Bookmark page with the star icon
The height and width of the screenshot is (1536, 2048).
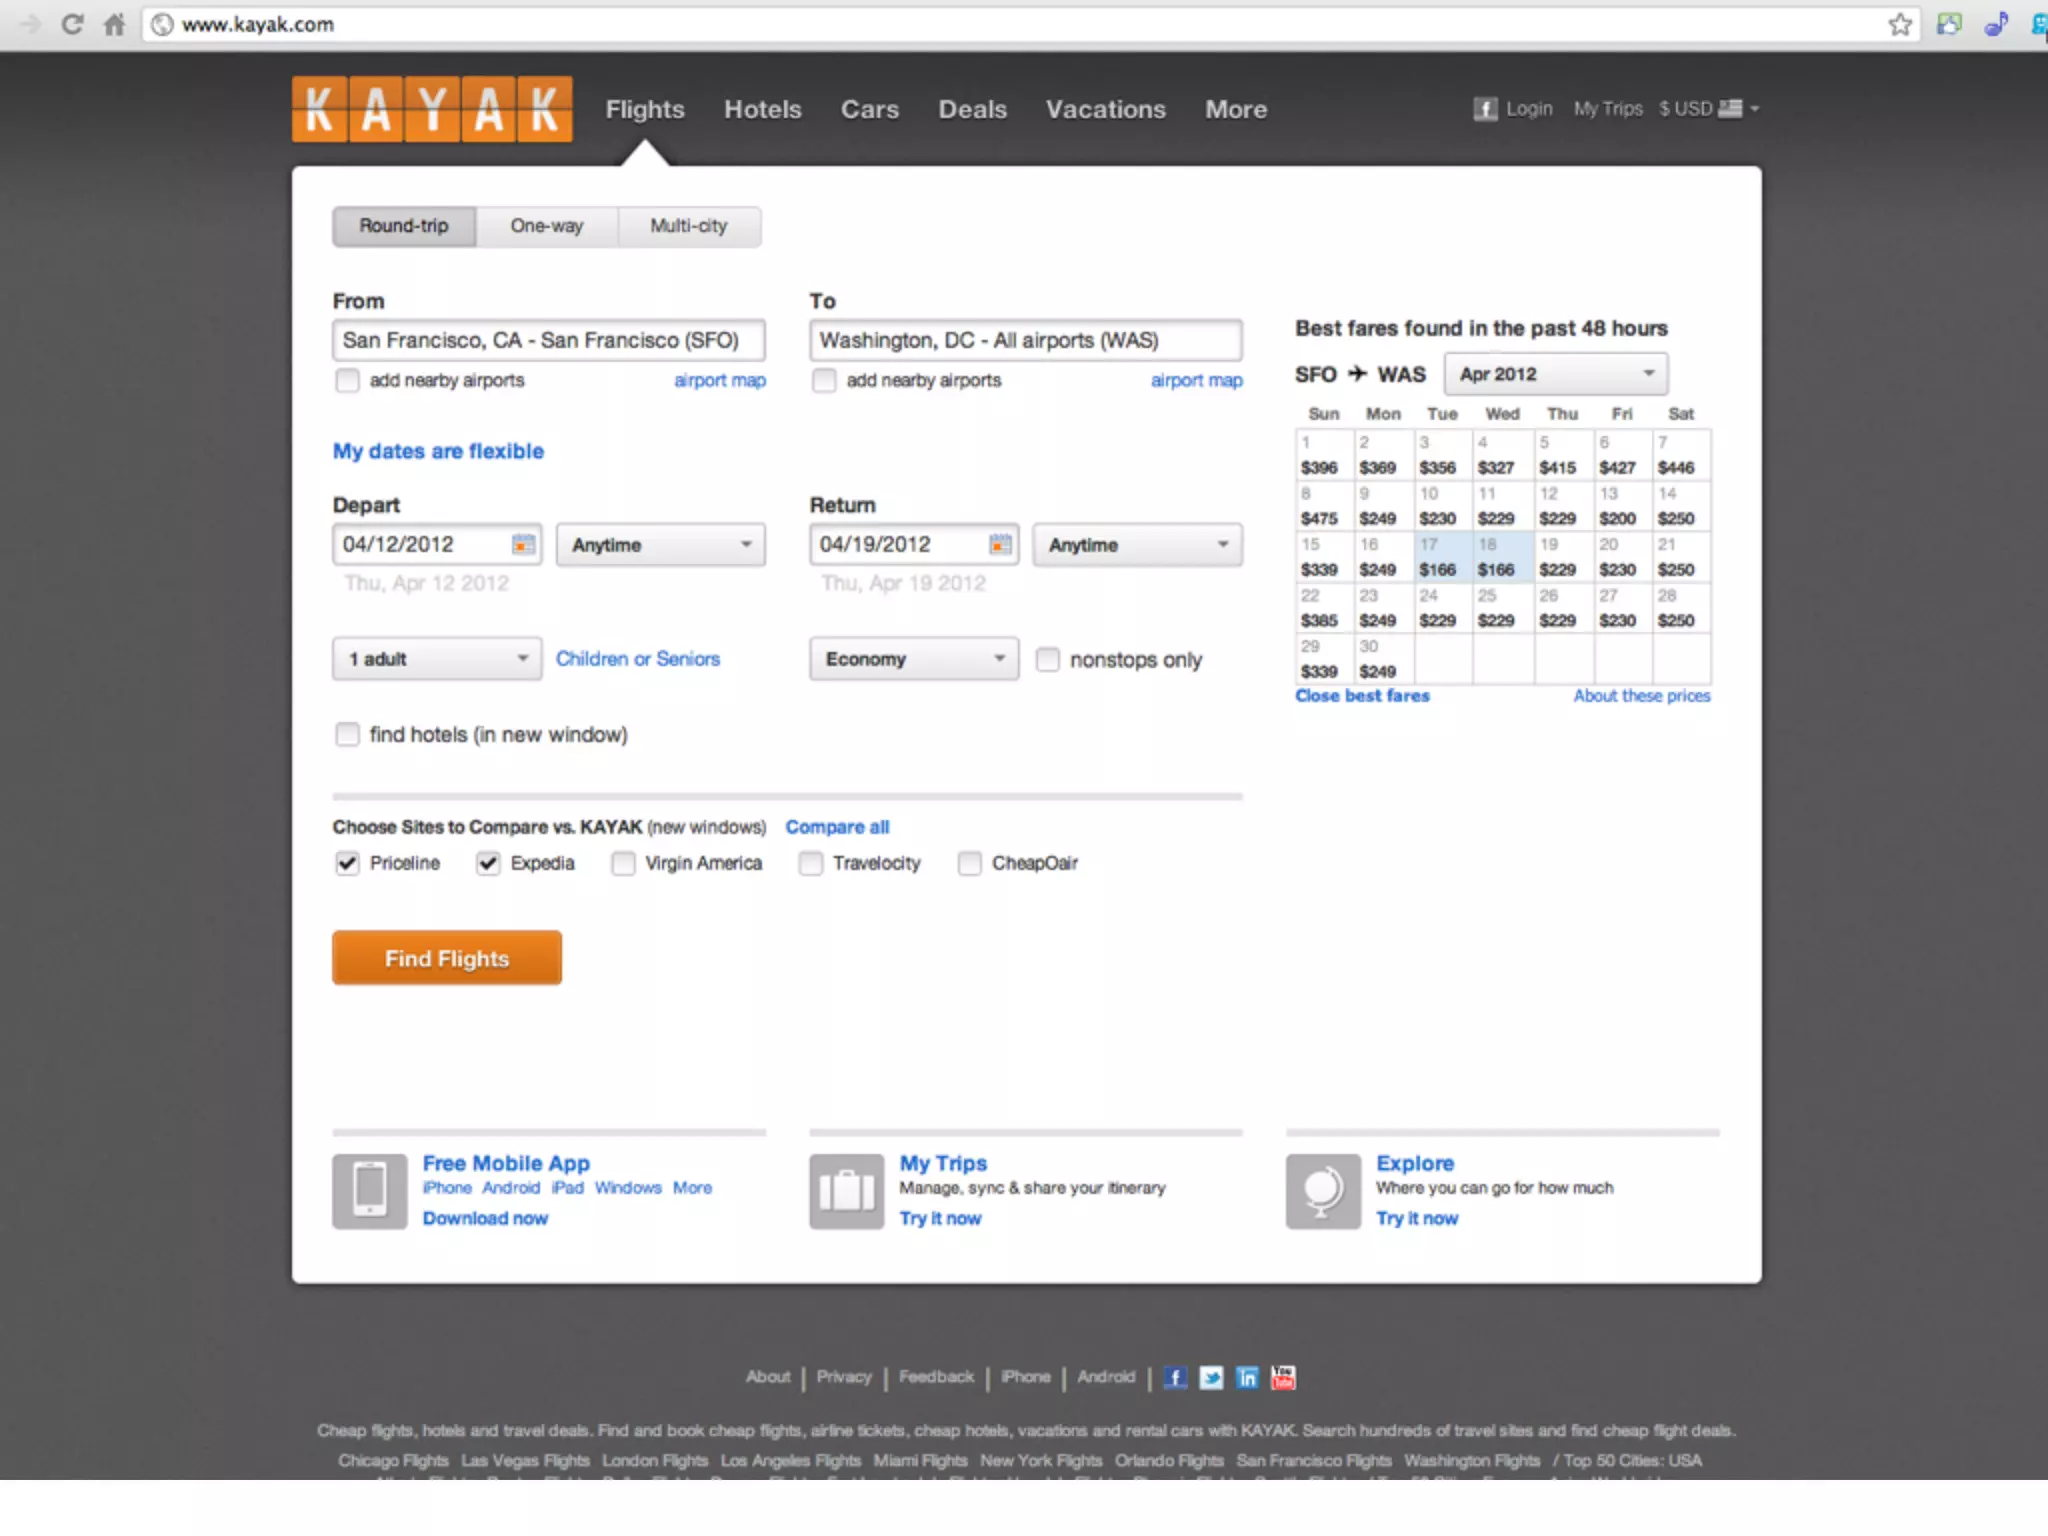click(x=1900, y=24)
